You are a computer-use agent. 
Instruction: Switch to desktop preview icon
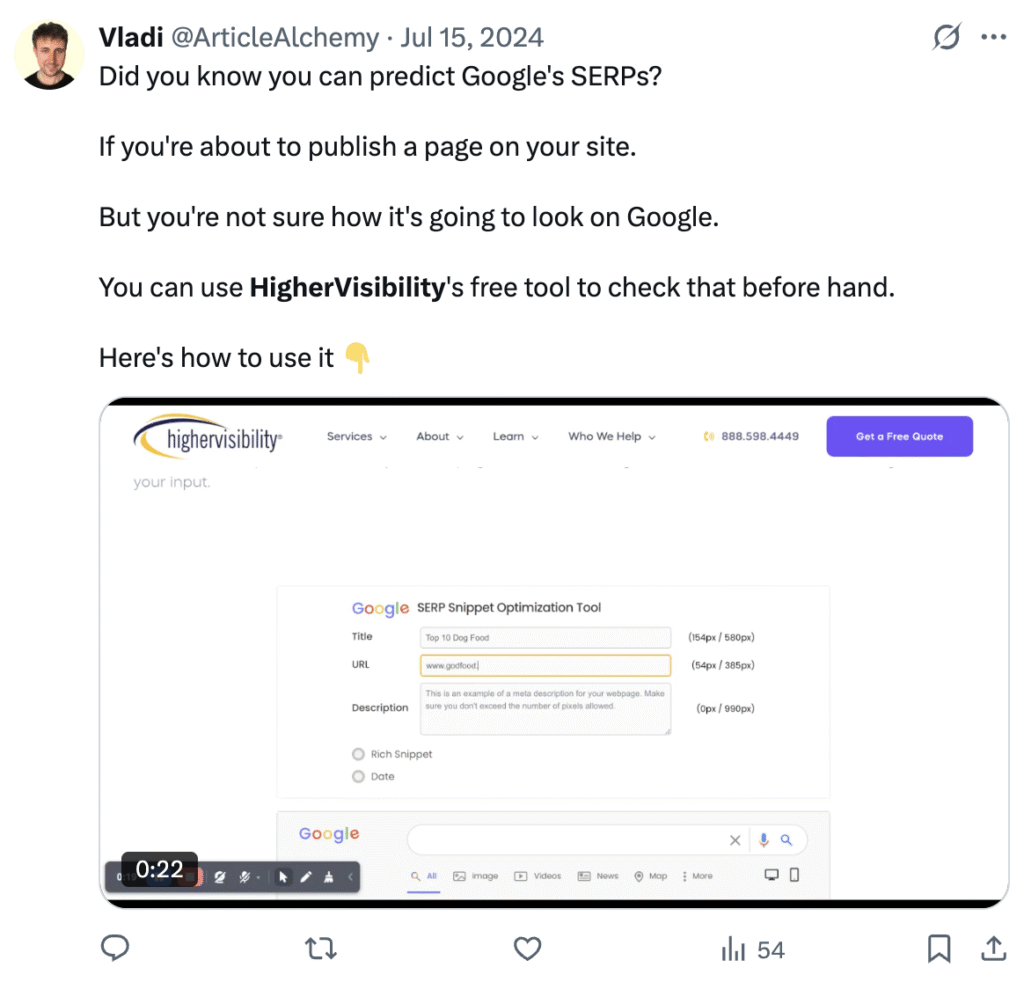coord(771,875)
